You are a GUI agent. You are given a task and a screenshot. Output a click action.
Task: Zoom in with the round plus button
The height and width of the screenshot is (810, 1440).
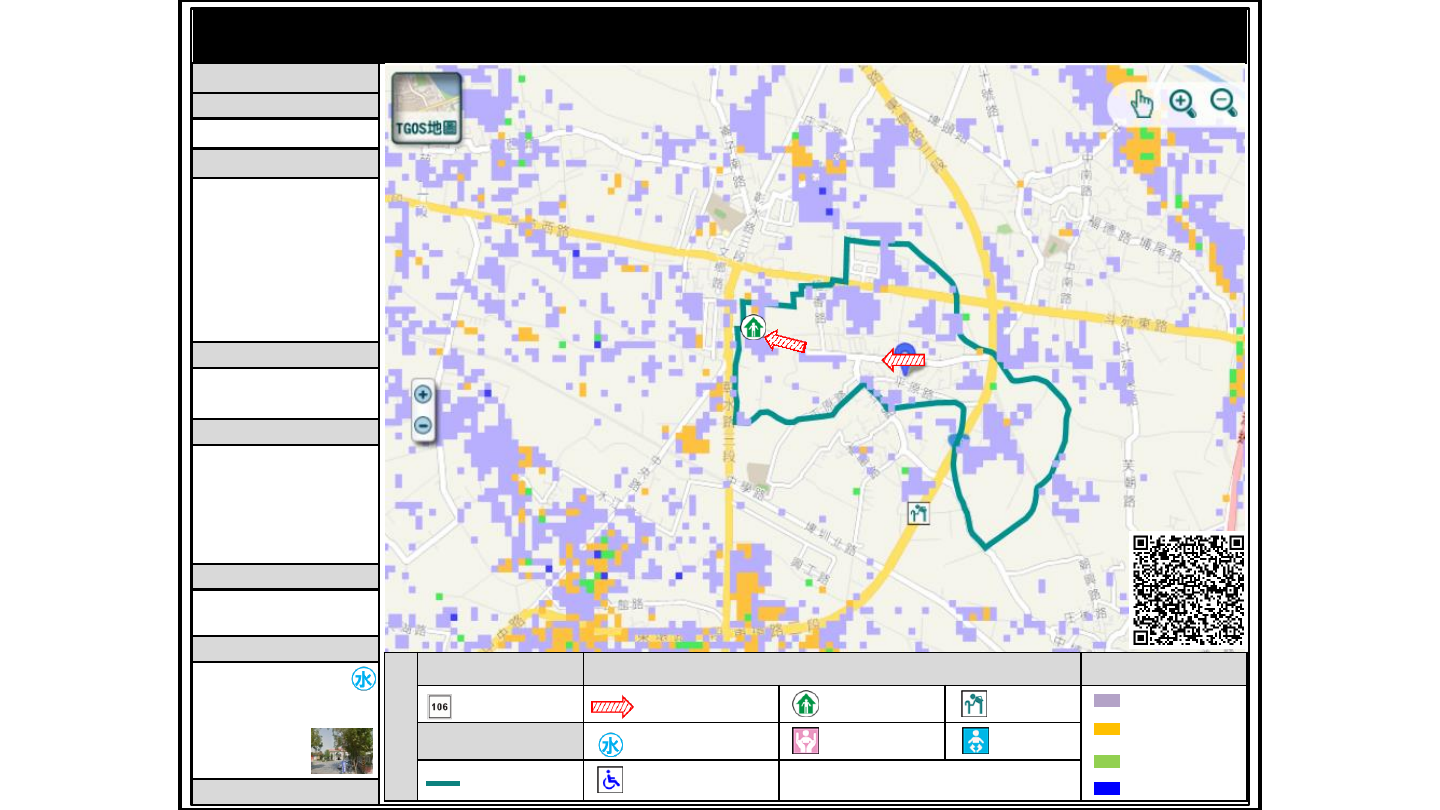tap(423, 395)
